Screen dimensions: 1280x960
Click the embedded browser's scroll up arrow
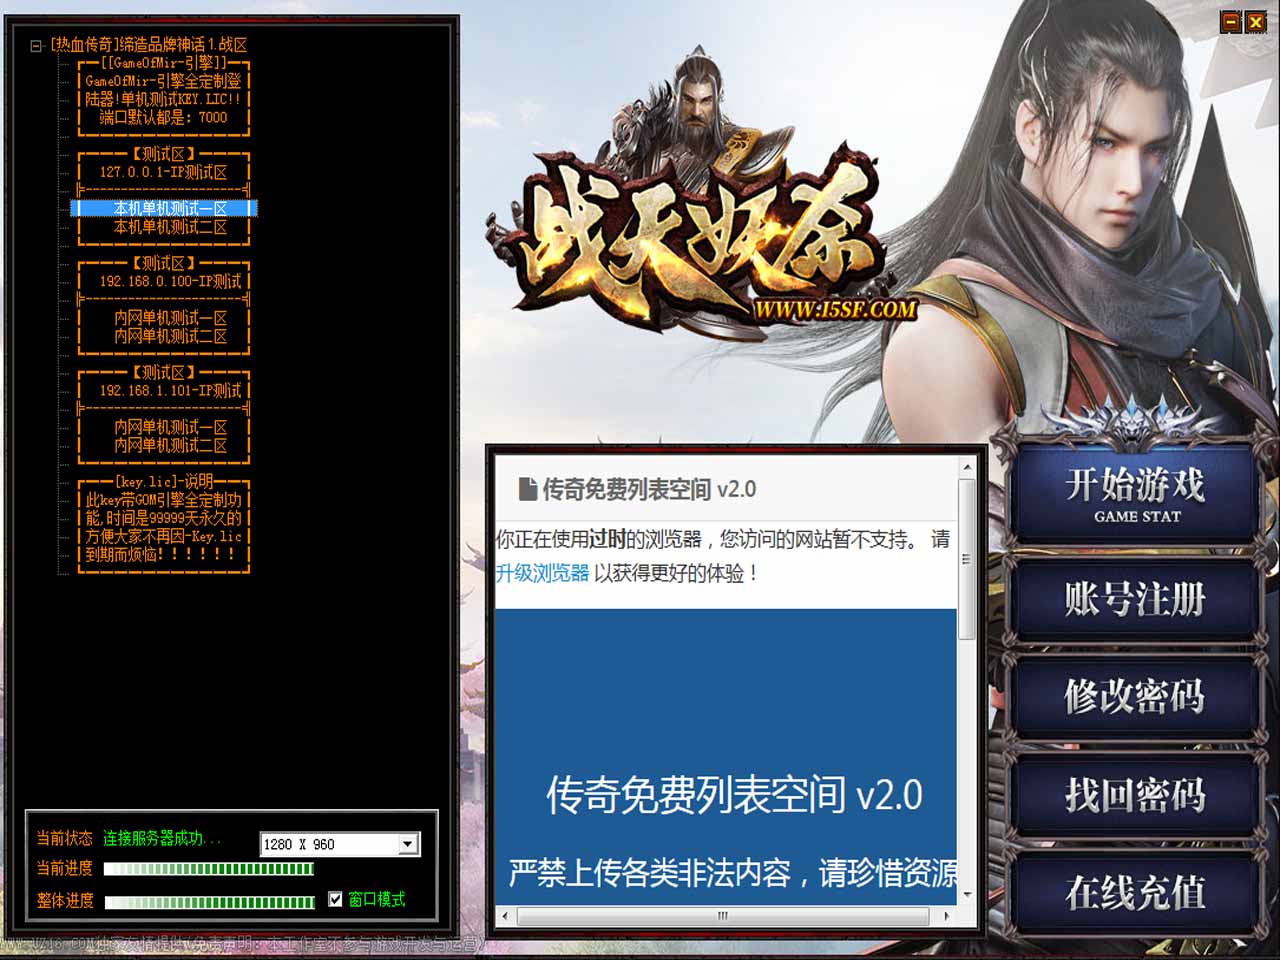[x=967, y=467]
